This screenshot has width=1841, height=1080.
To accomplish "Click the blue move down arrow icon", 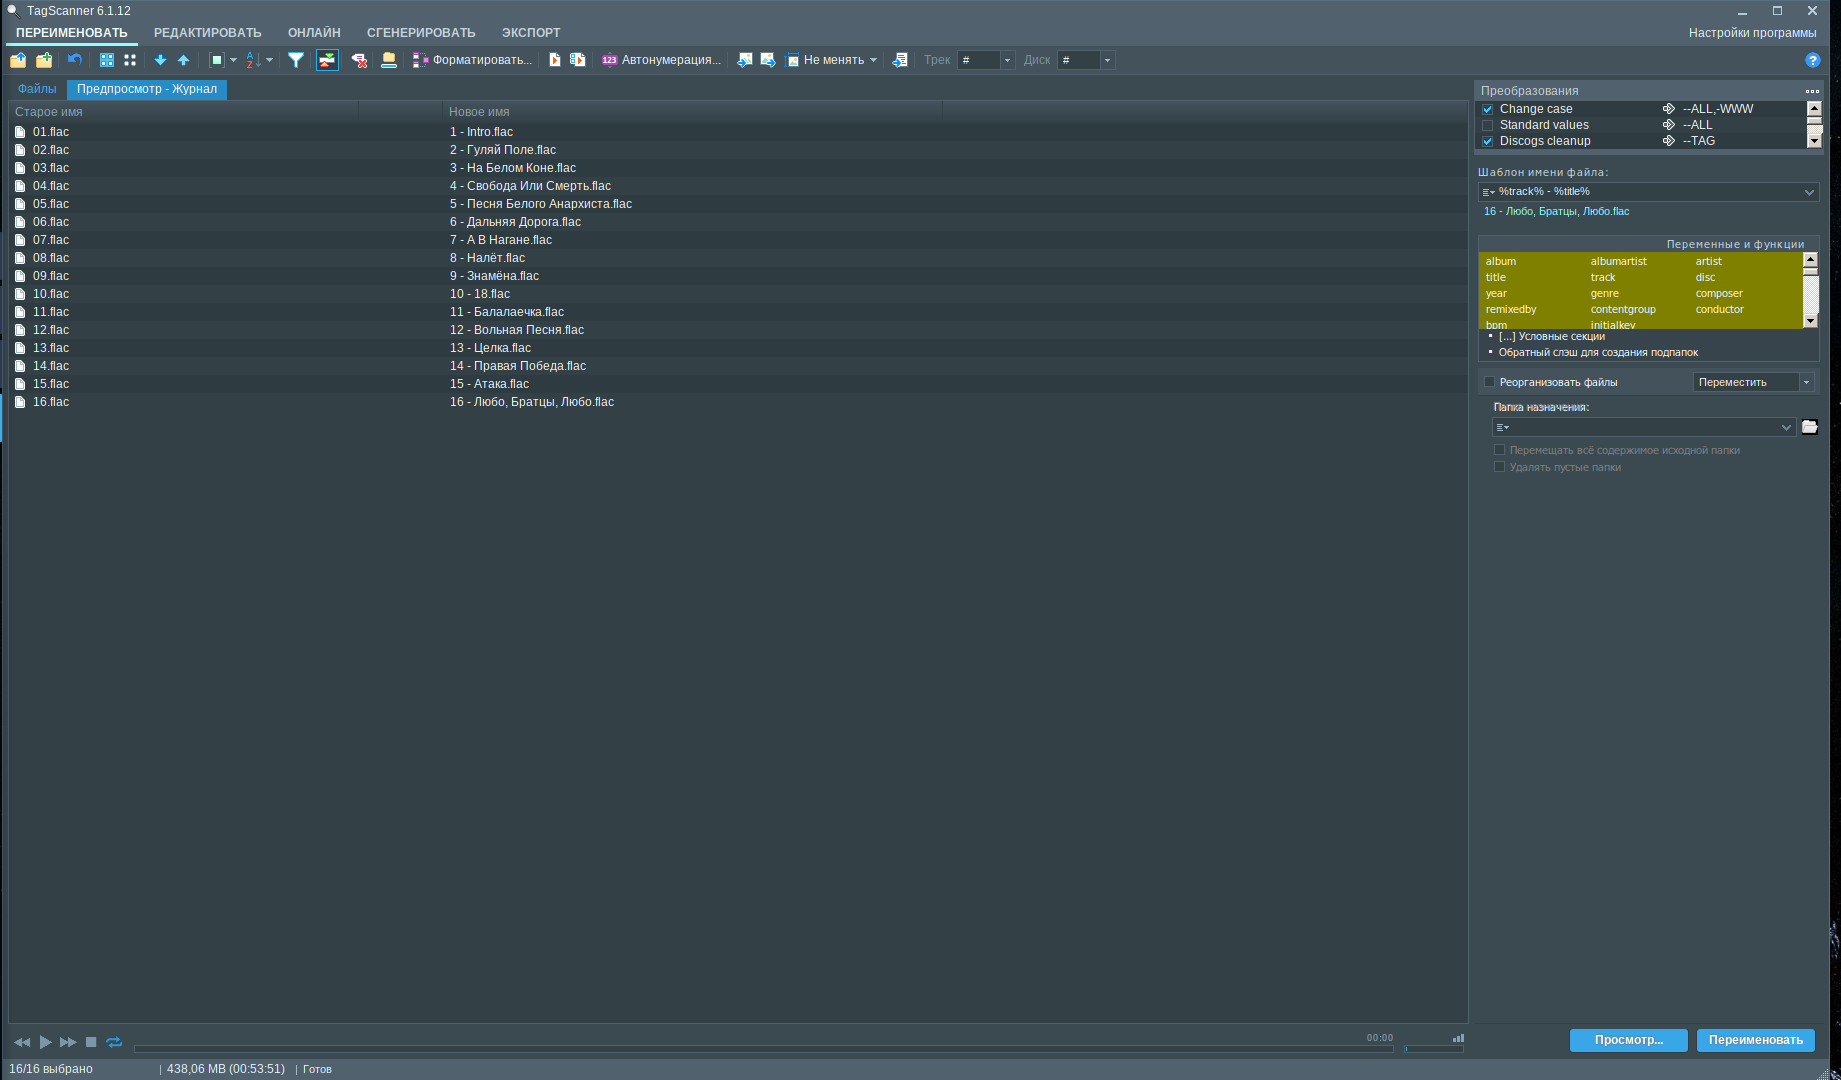I will coord(160,60).
